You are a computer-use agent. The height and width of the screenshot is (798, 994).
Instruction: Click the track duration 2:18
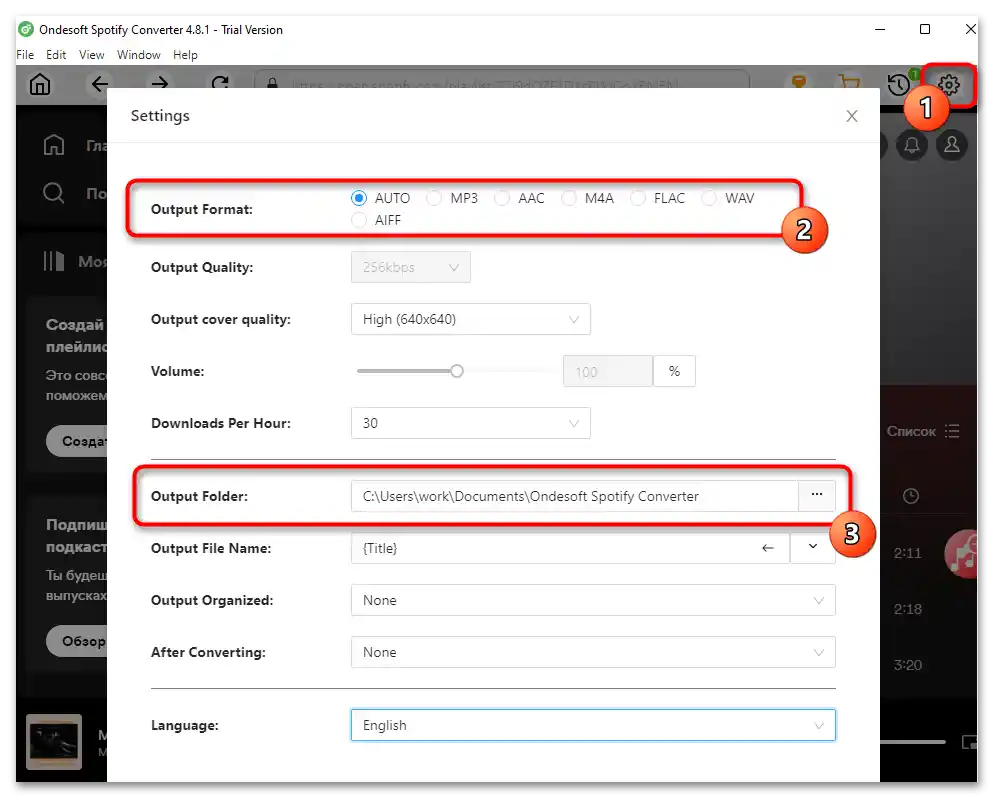click(x=907, y=610)
